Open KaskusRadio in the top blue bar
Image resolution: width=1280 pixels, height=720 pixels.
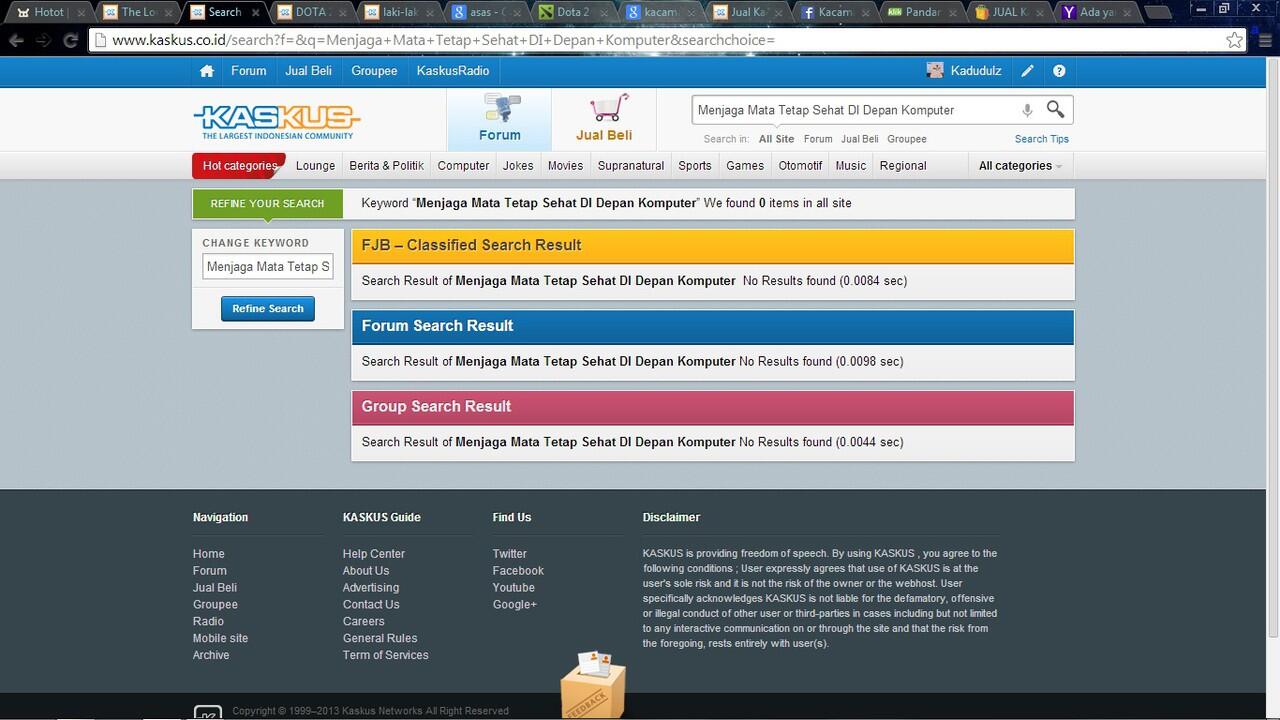click(x=453, y=71)
